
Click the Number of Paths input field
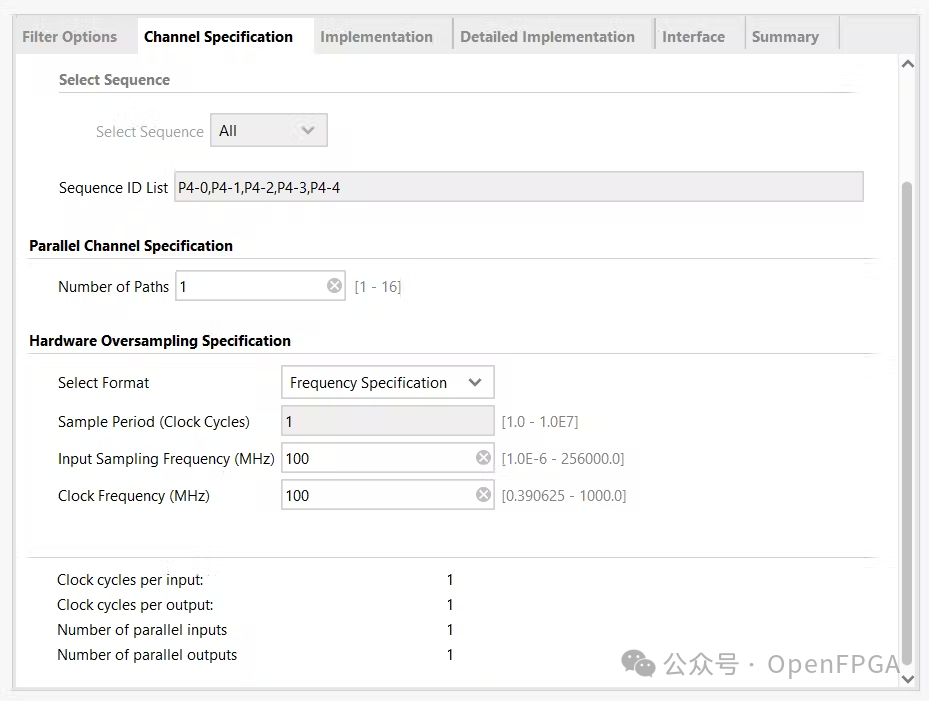pyautogui.click(x=250, y=286)
